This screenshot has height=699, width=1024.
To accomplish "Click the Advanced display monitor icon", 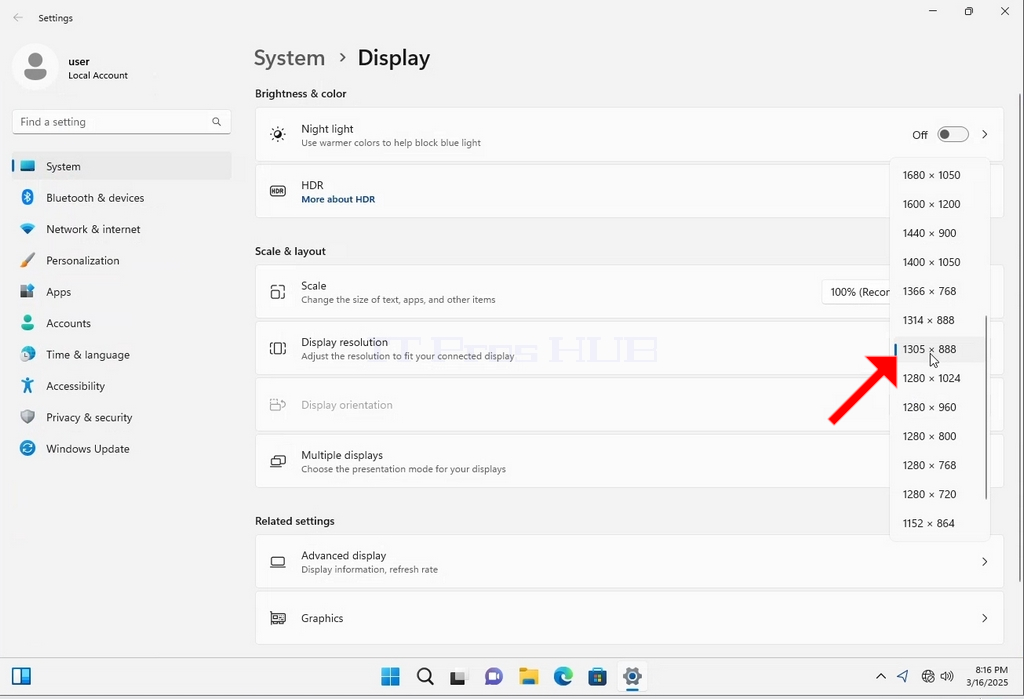I will 278,562.
